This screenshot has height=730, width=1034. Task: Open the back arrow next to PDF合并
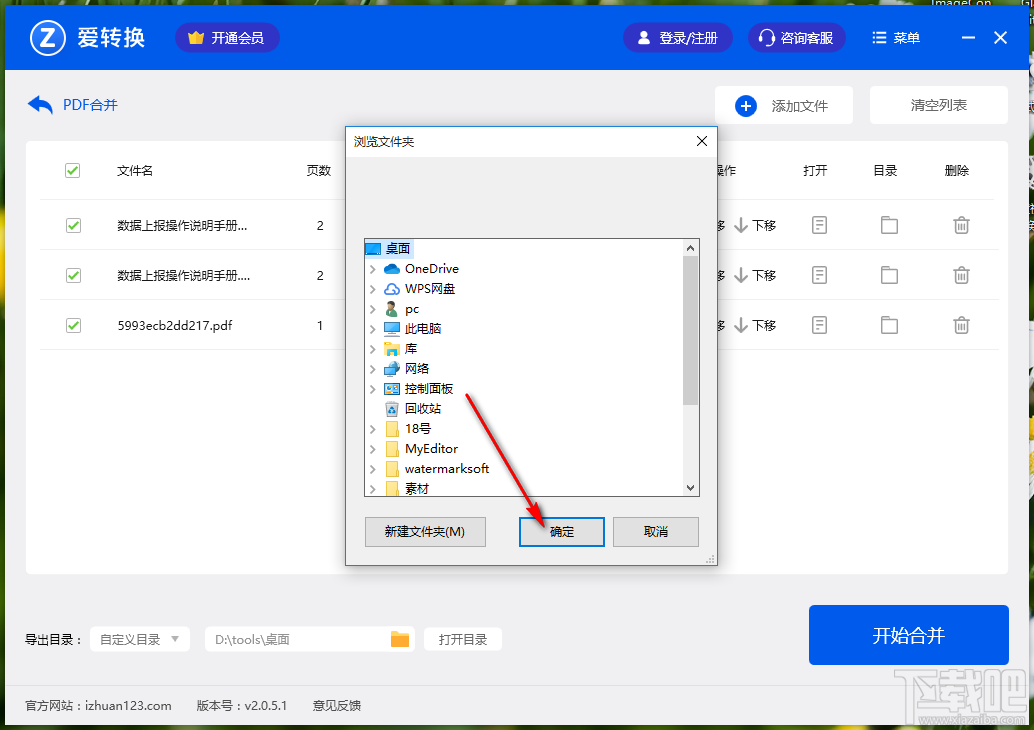point(39,104)
